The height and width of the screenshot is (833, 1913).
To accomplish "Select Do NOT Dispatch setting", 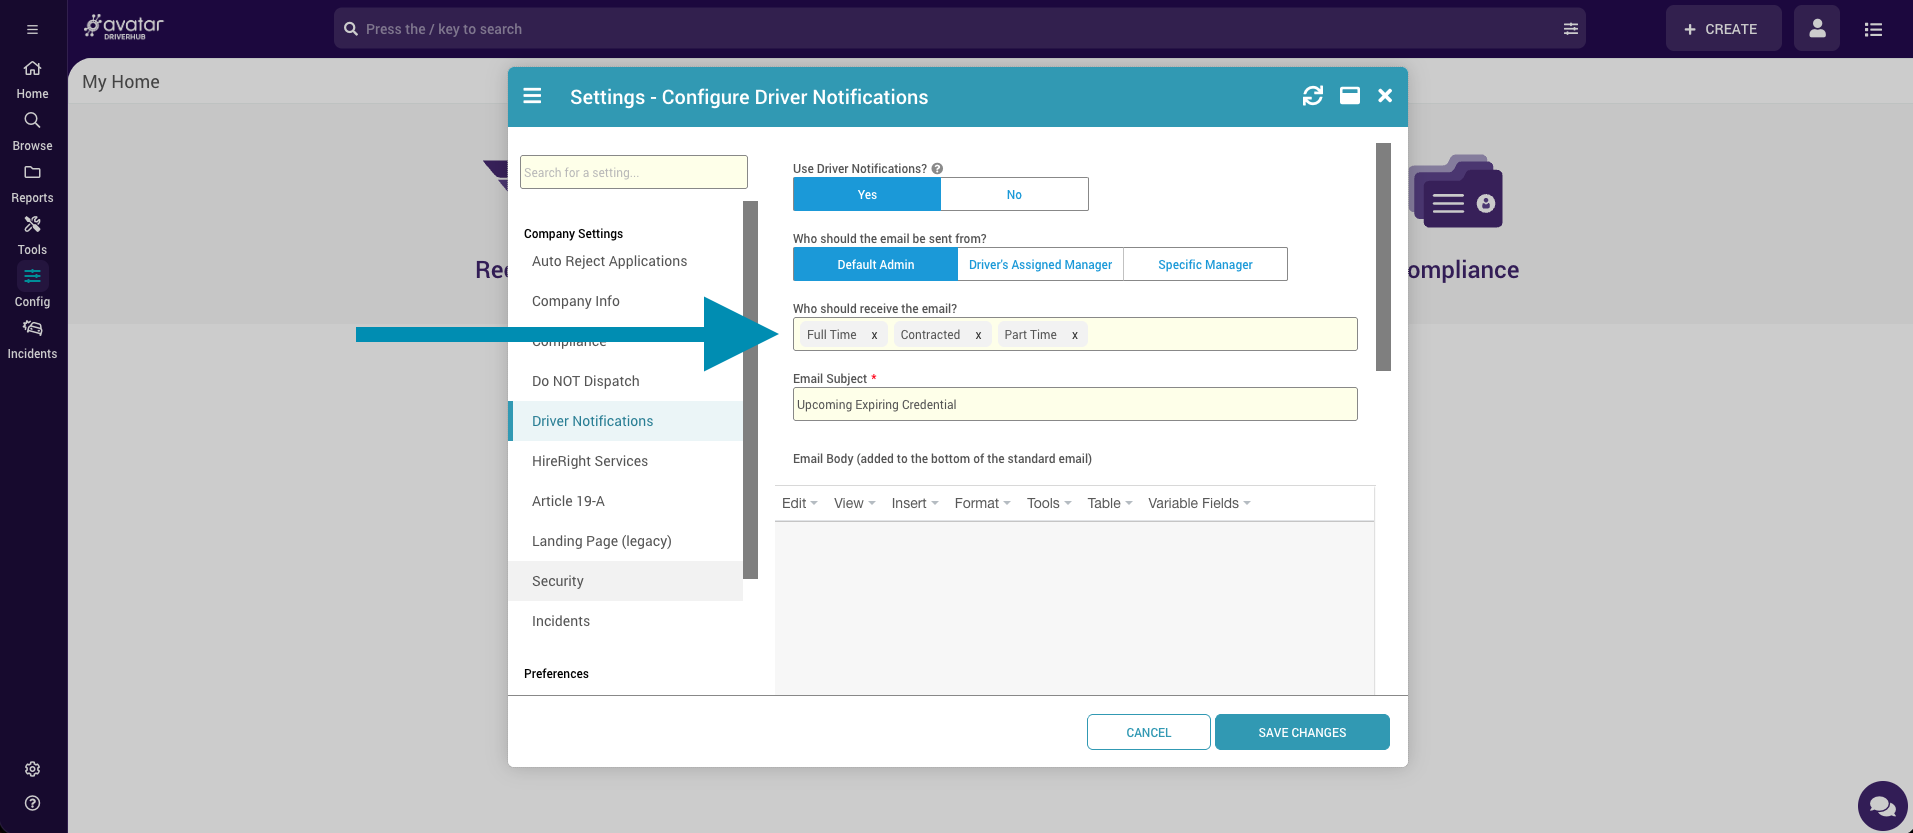I will tap(626, 381).
